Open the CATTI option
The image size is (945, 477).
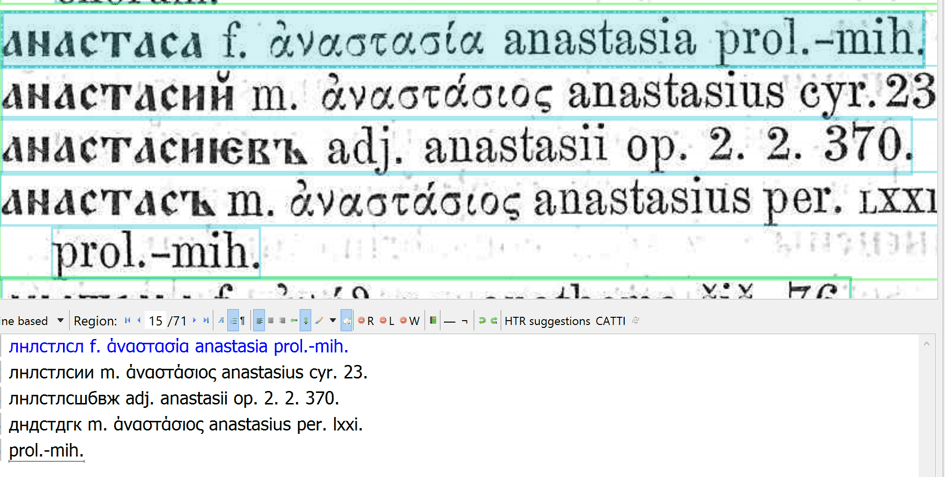coord(610,321)
